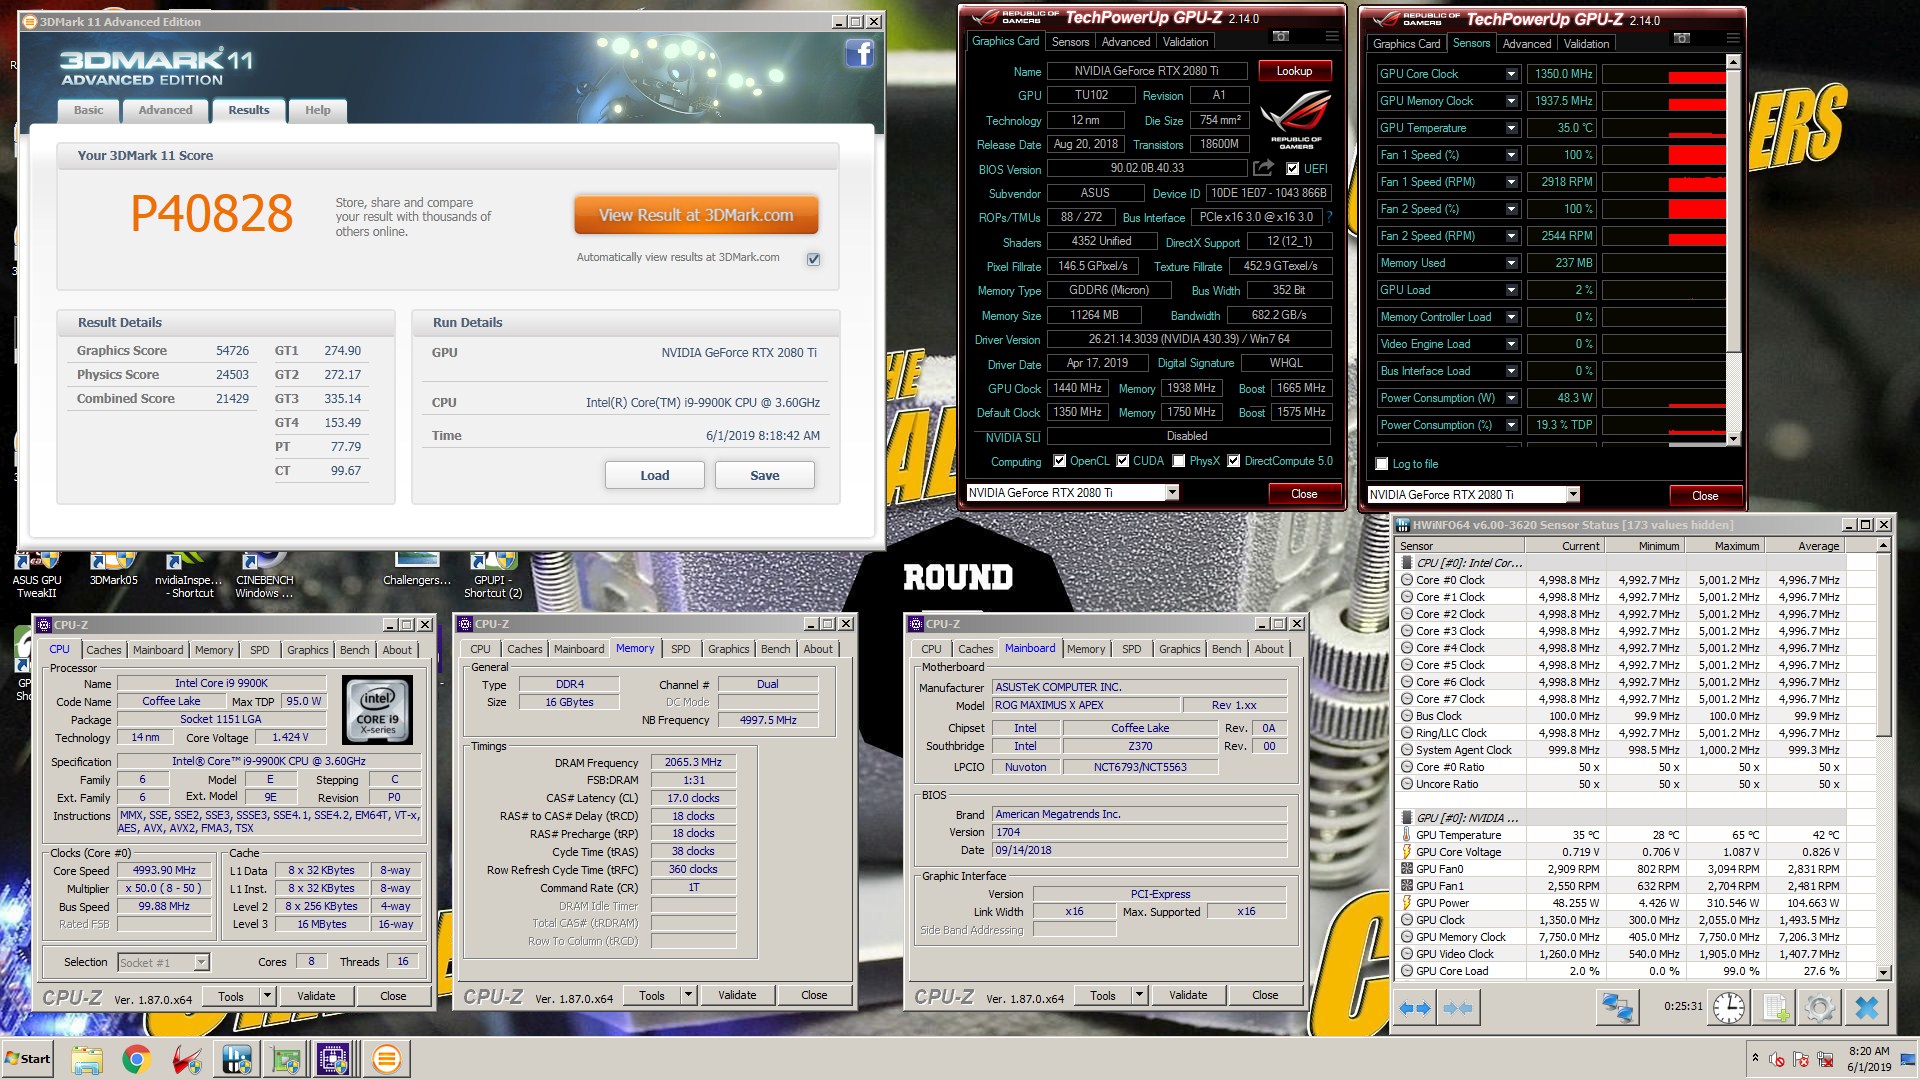Click the GPU-Z BIOS share/export arrow icon
The image size is (1920, 1080).
tap(1264, 168)
